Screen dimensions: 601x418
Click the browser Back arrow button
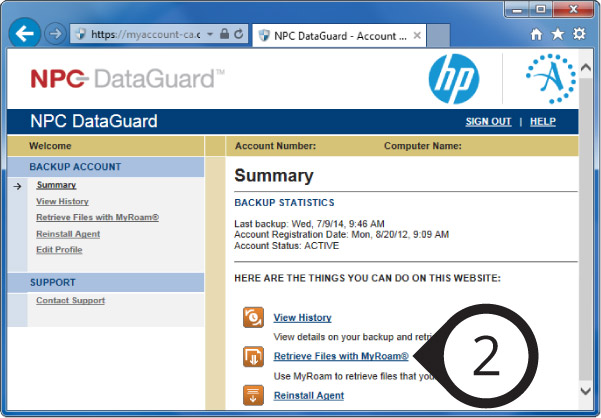click(x=26, y=33)
